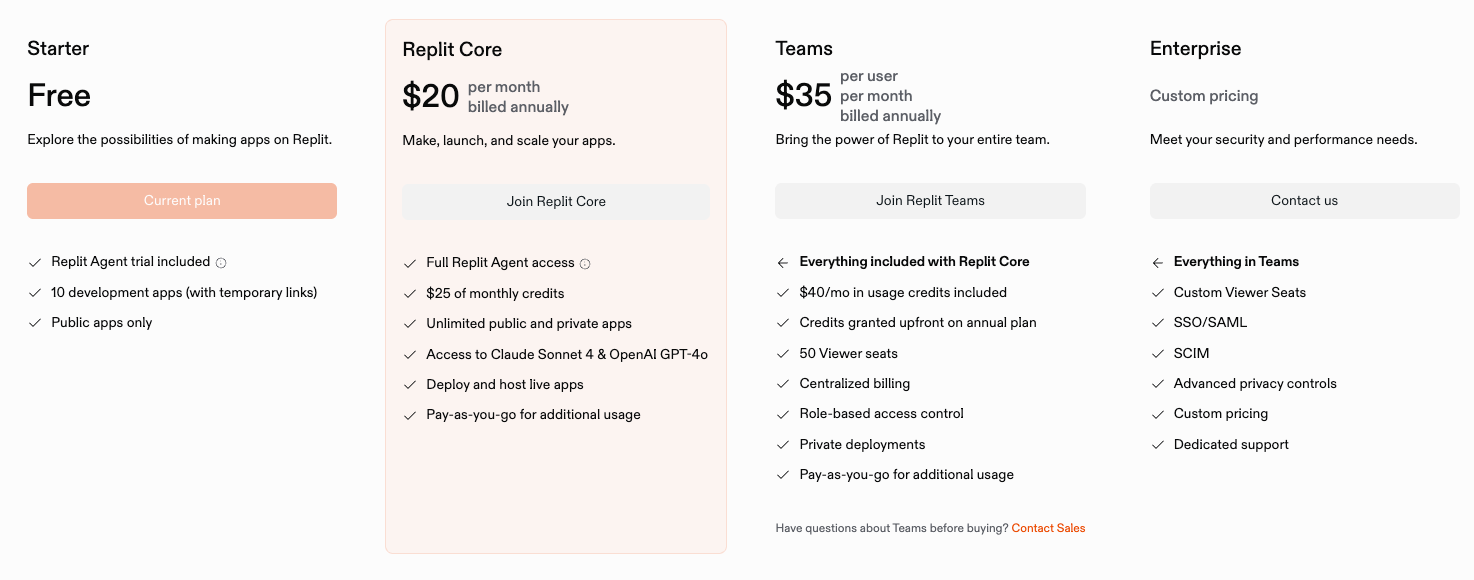Screen dimensions: 1474x580
Task: Click left arrow icon before Everything included with Replit Core
Action: (783, 263)
